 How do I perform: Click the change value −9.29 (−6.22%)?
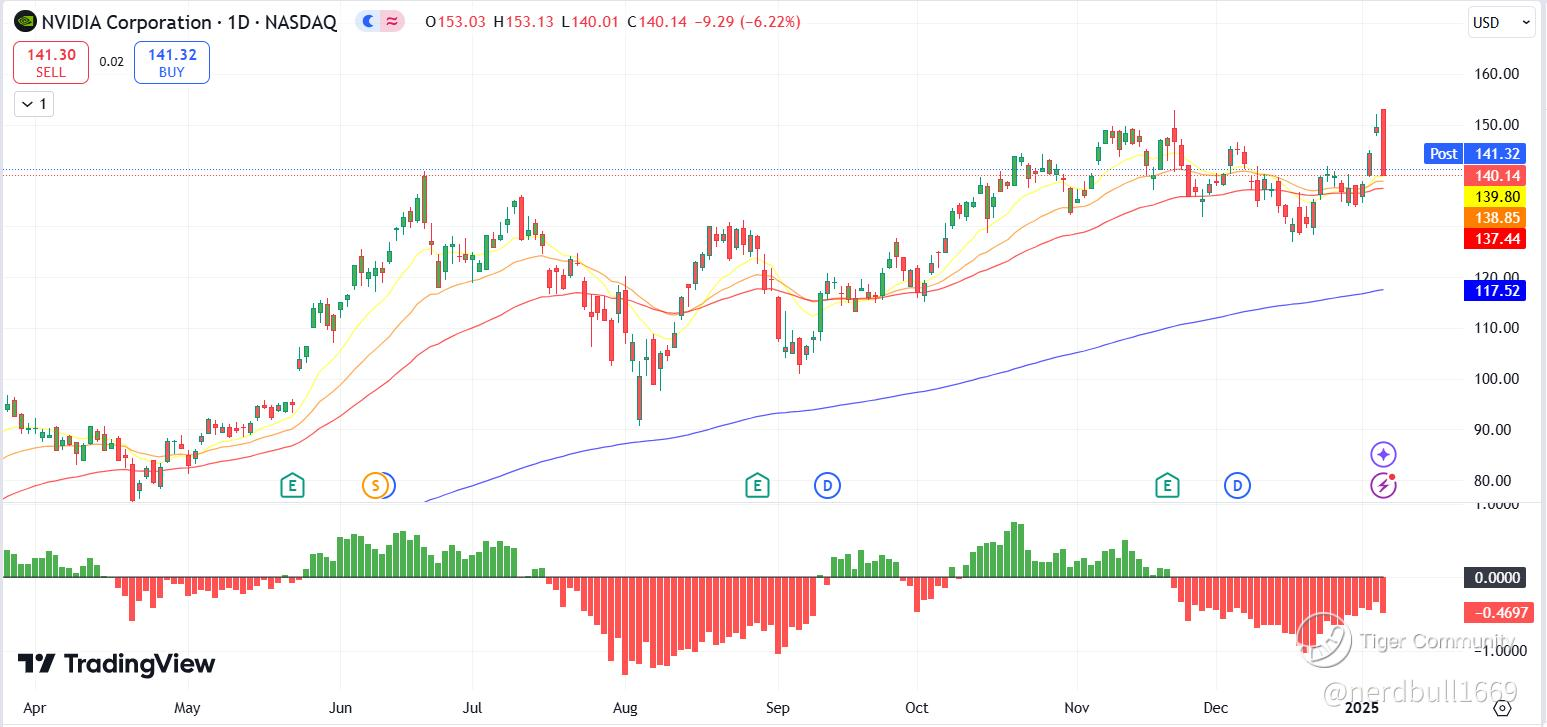pyautogui.click(x=748, y=22)
